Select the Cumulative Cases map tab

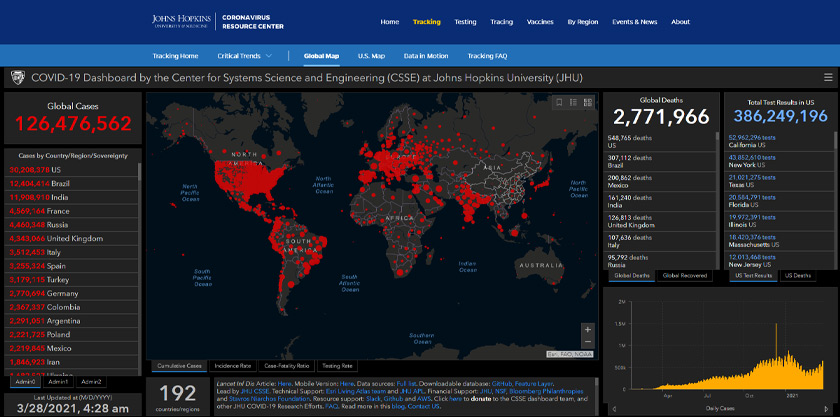click(179, 366)
